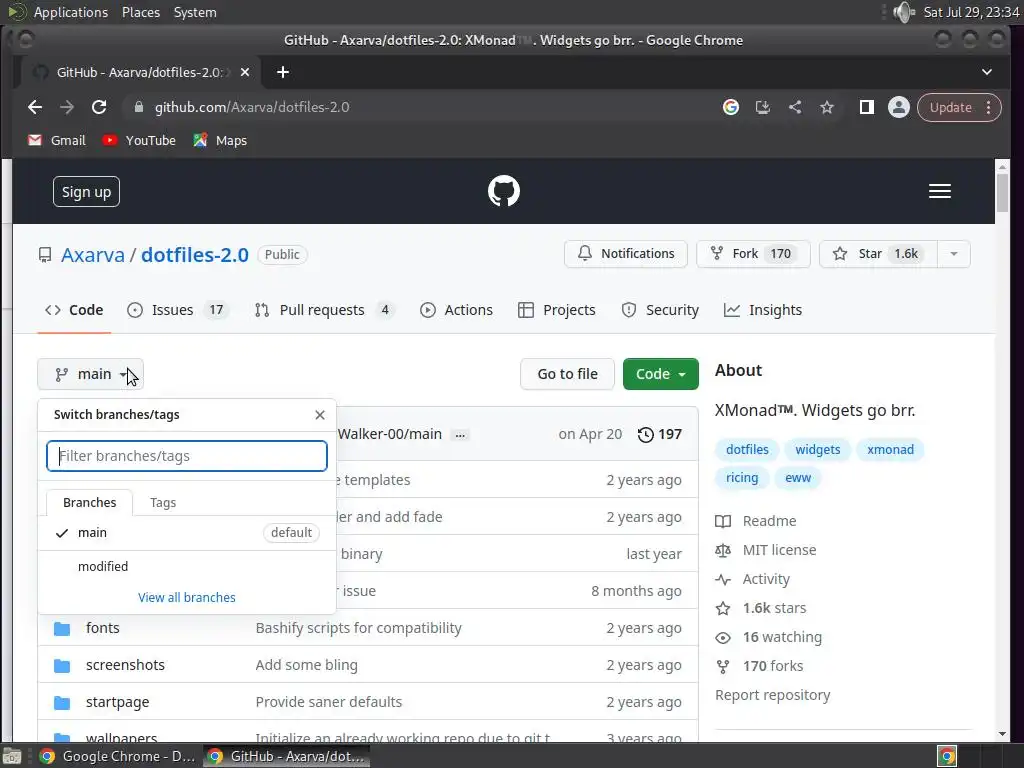
Task: Click the Notifications button
Action: pos(626,254)
